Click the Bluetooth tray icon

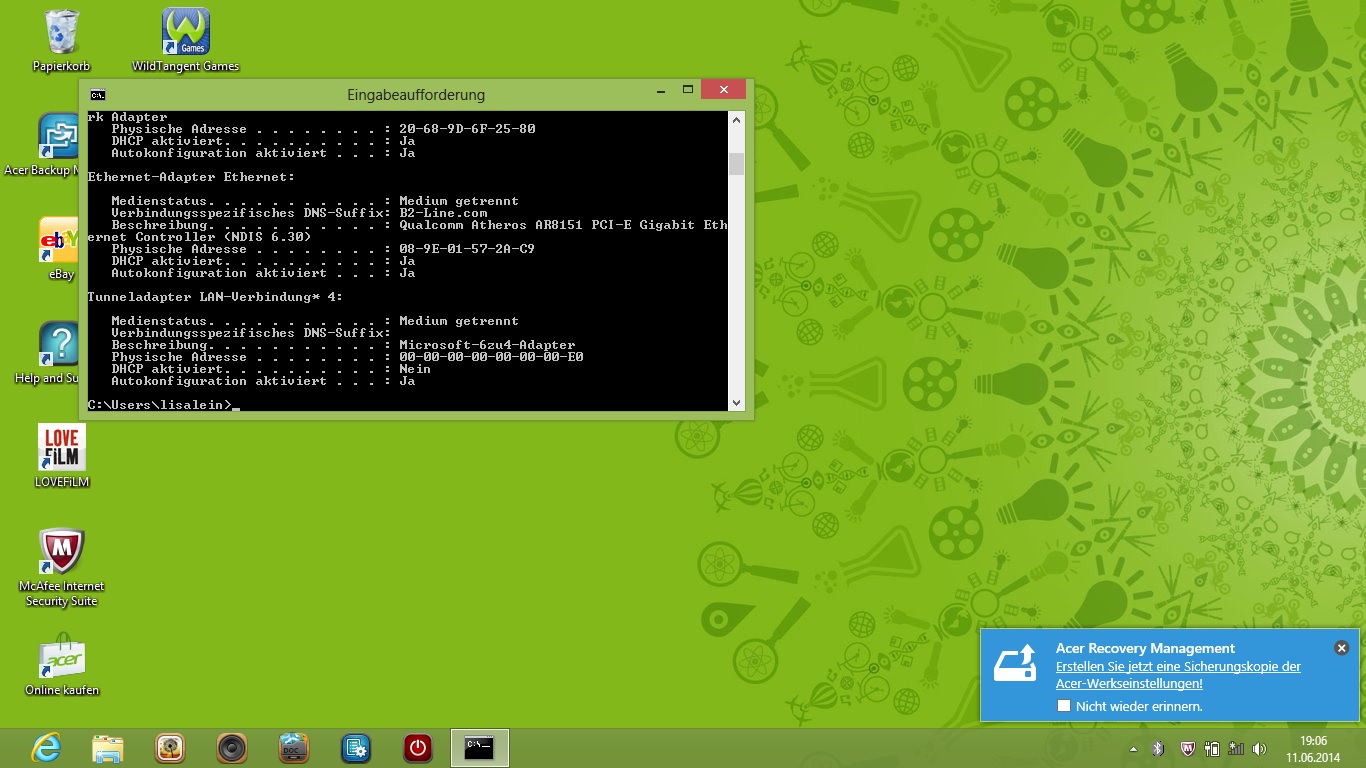pyautogui.click(x=1159, y=748)
